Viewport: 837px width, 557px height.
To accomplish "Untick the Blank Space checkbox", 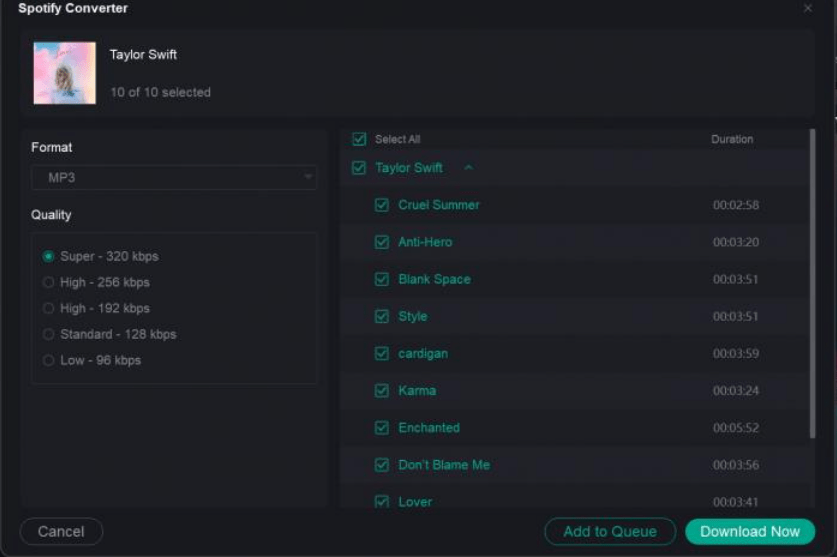I will [382, 279].
